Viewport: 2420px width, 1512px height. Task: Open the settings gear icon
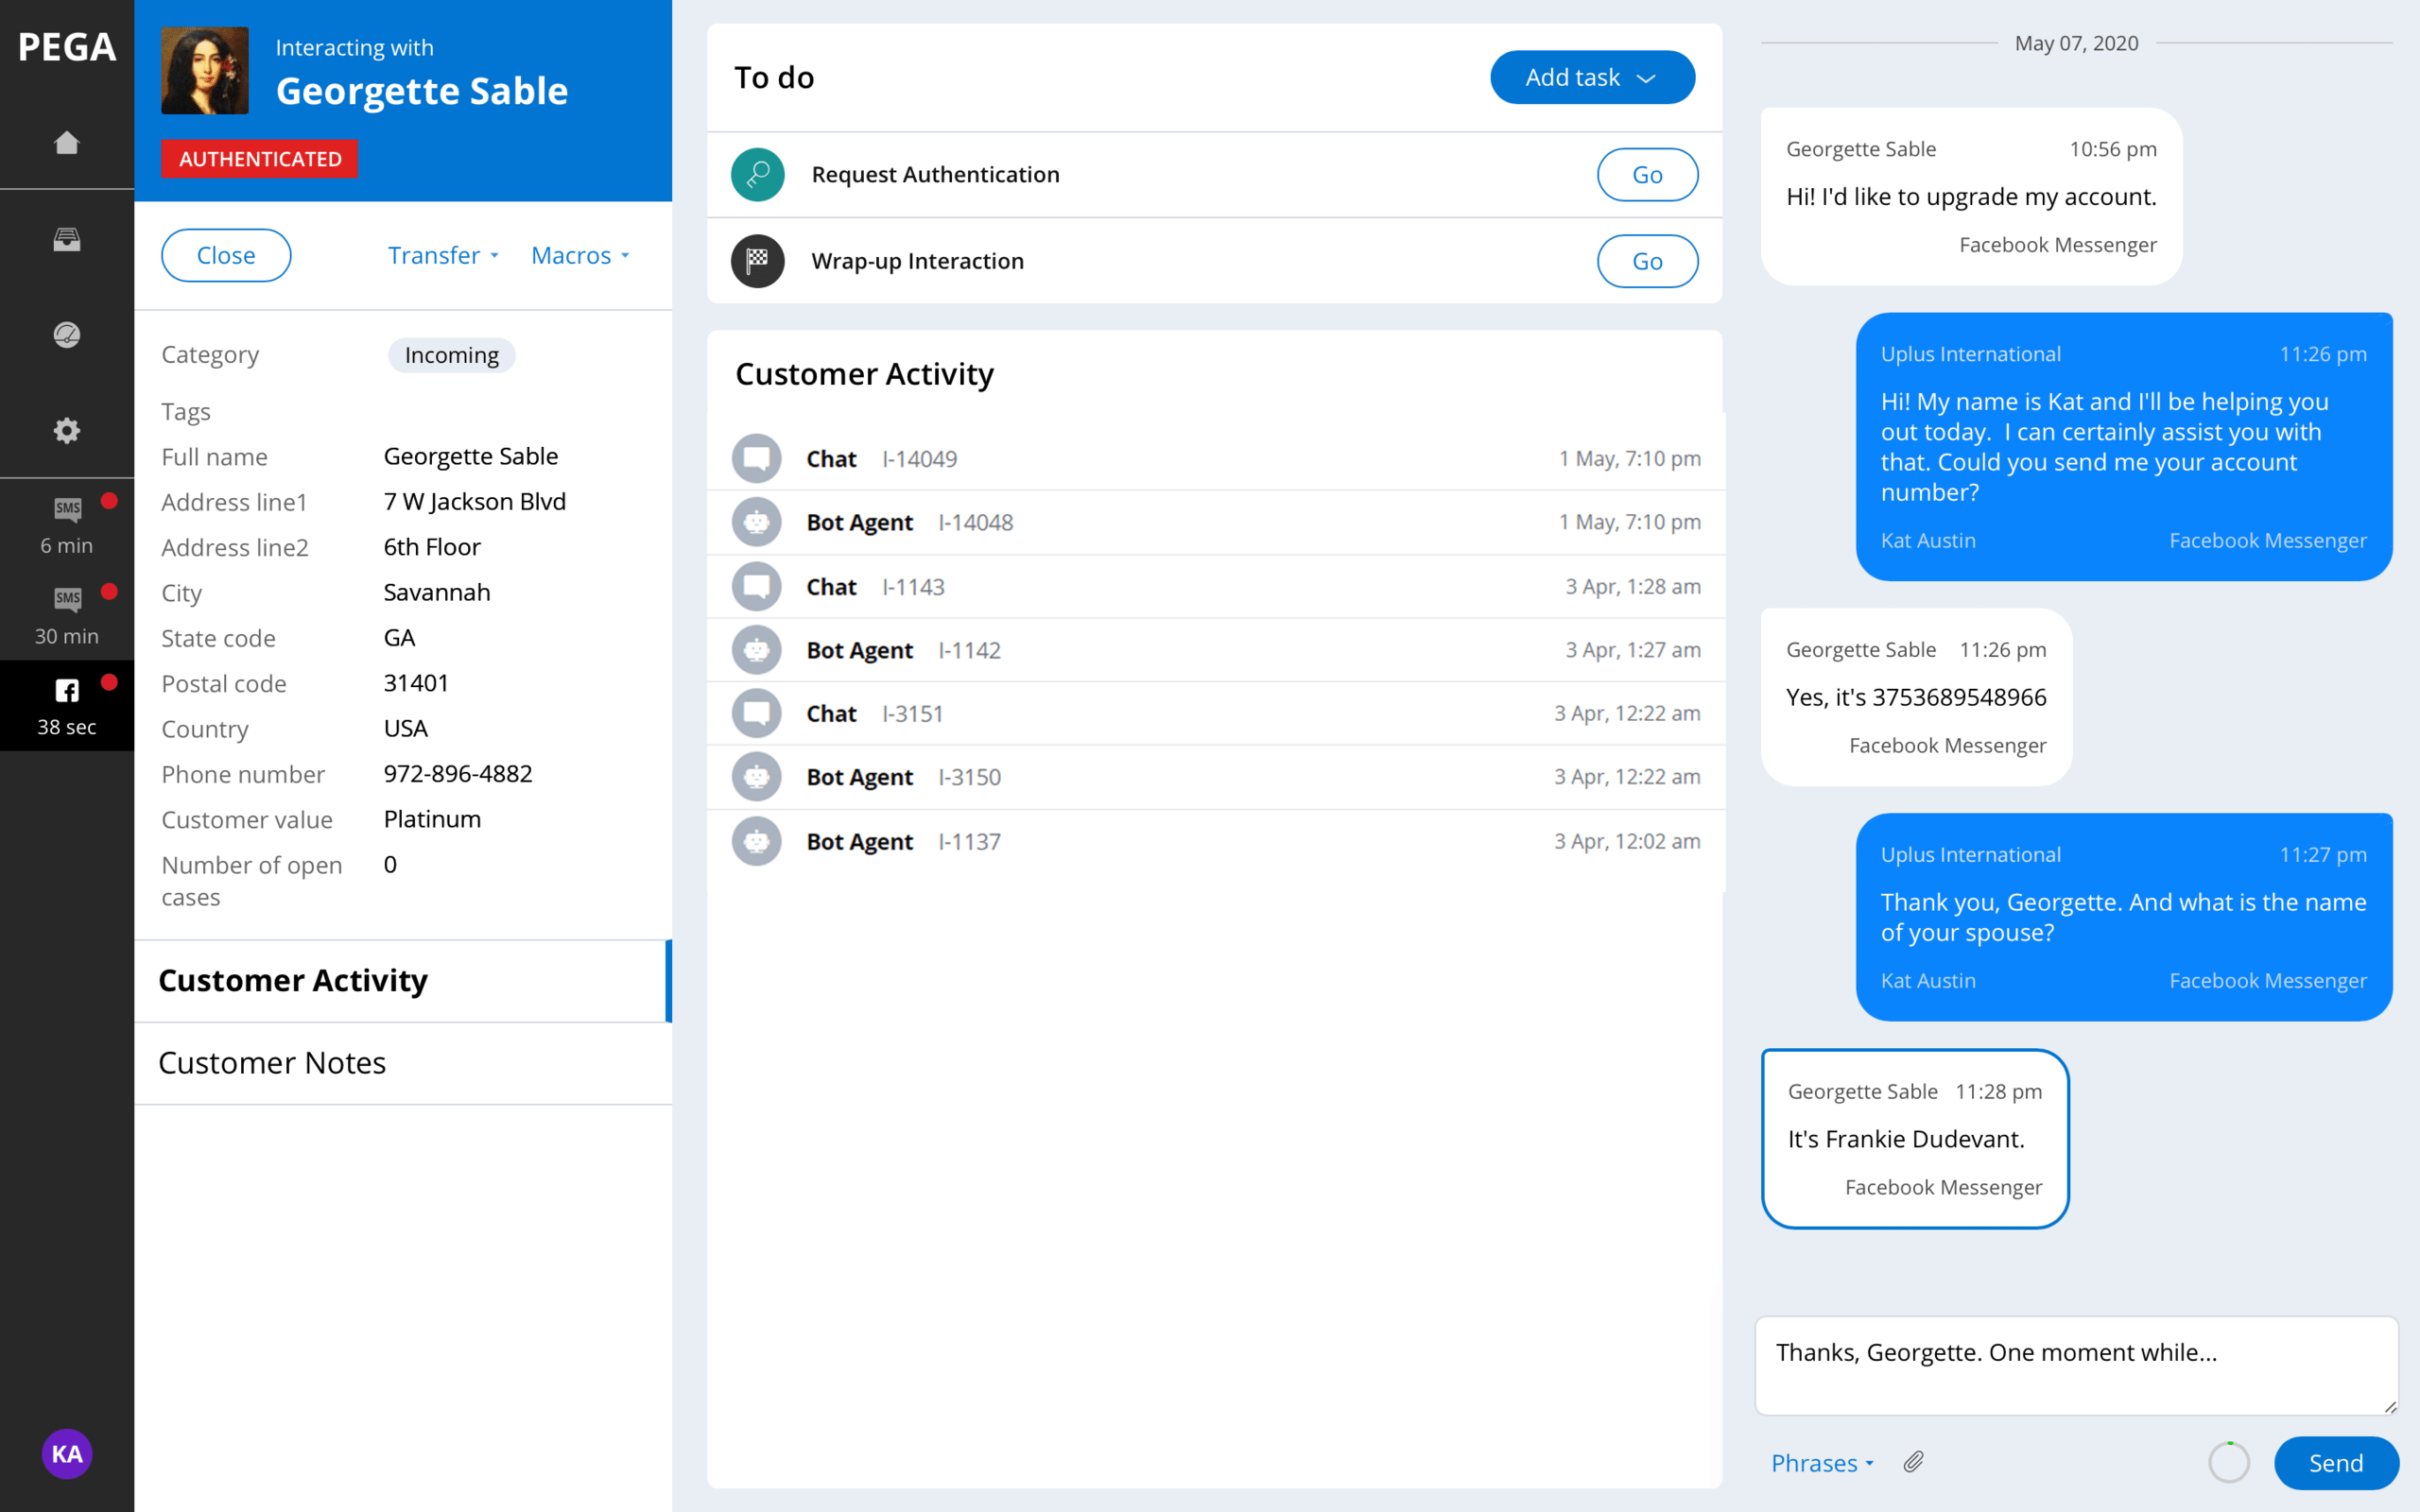point(67,430)
